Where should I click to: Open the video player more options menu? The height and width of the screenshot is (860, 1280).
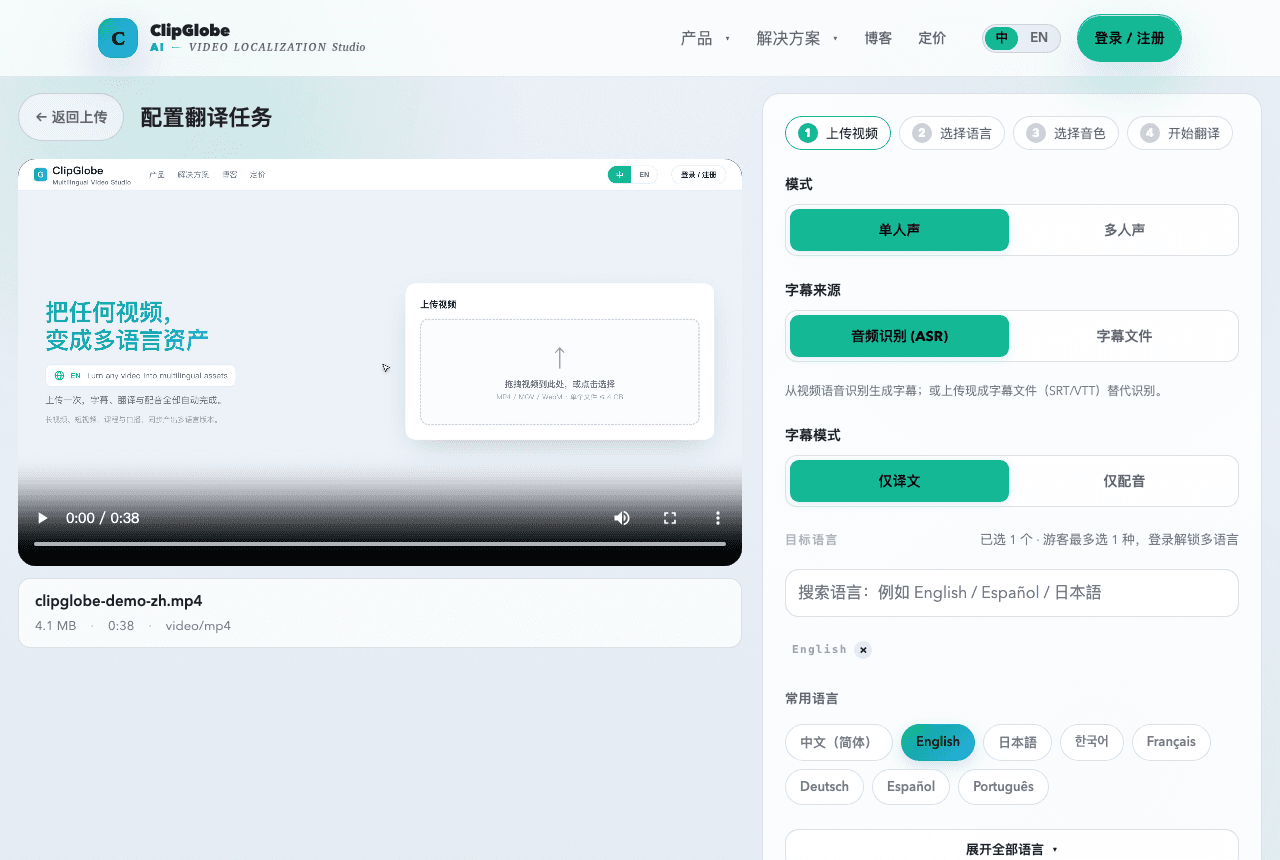point(717,518)
